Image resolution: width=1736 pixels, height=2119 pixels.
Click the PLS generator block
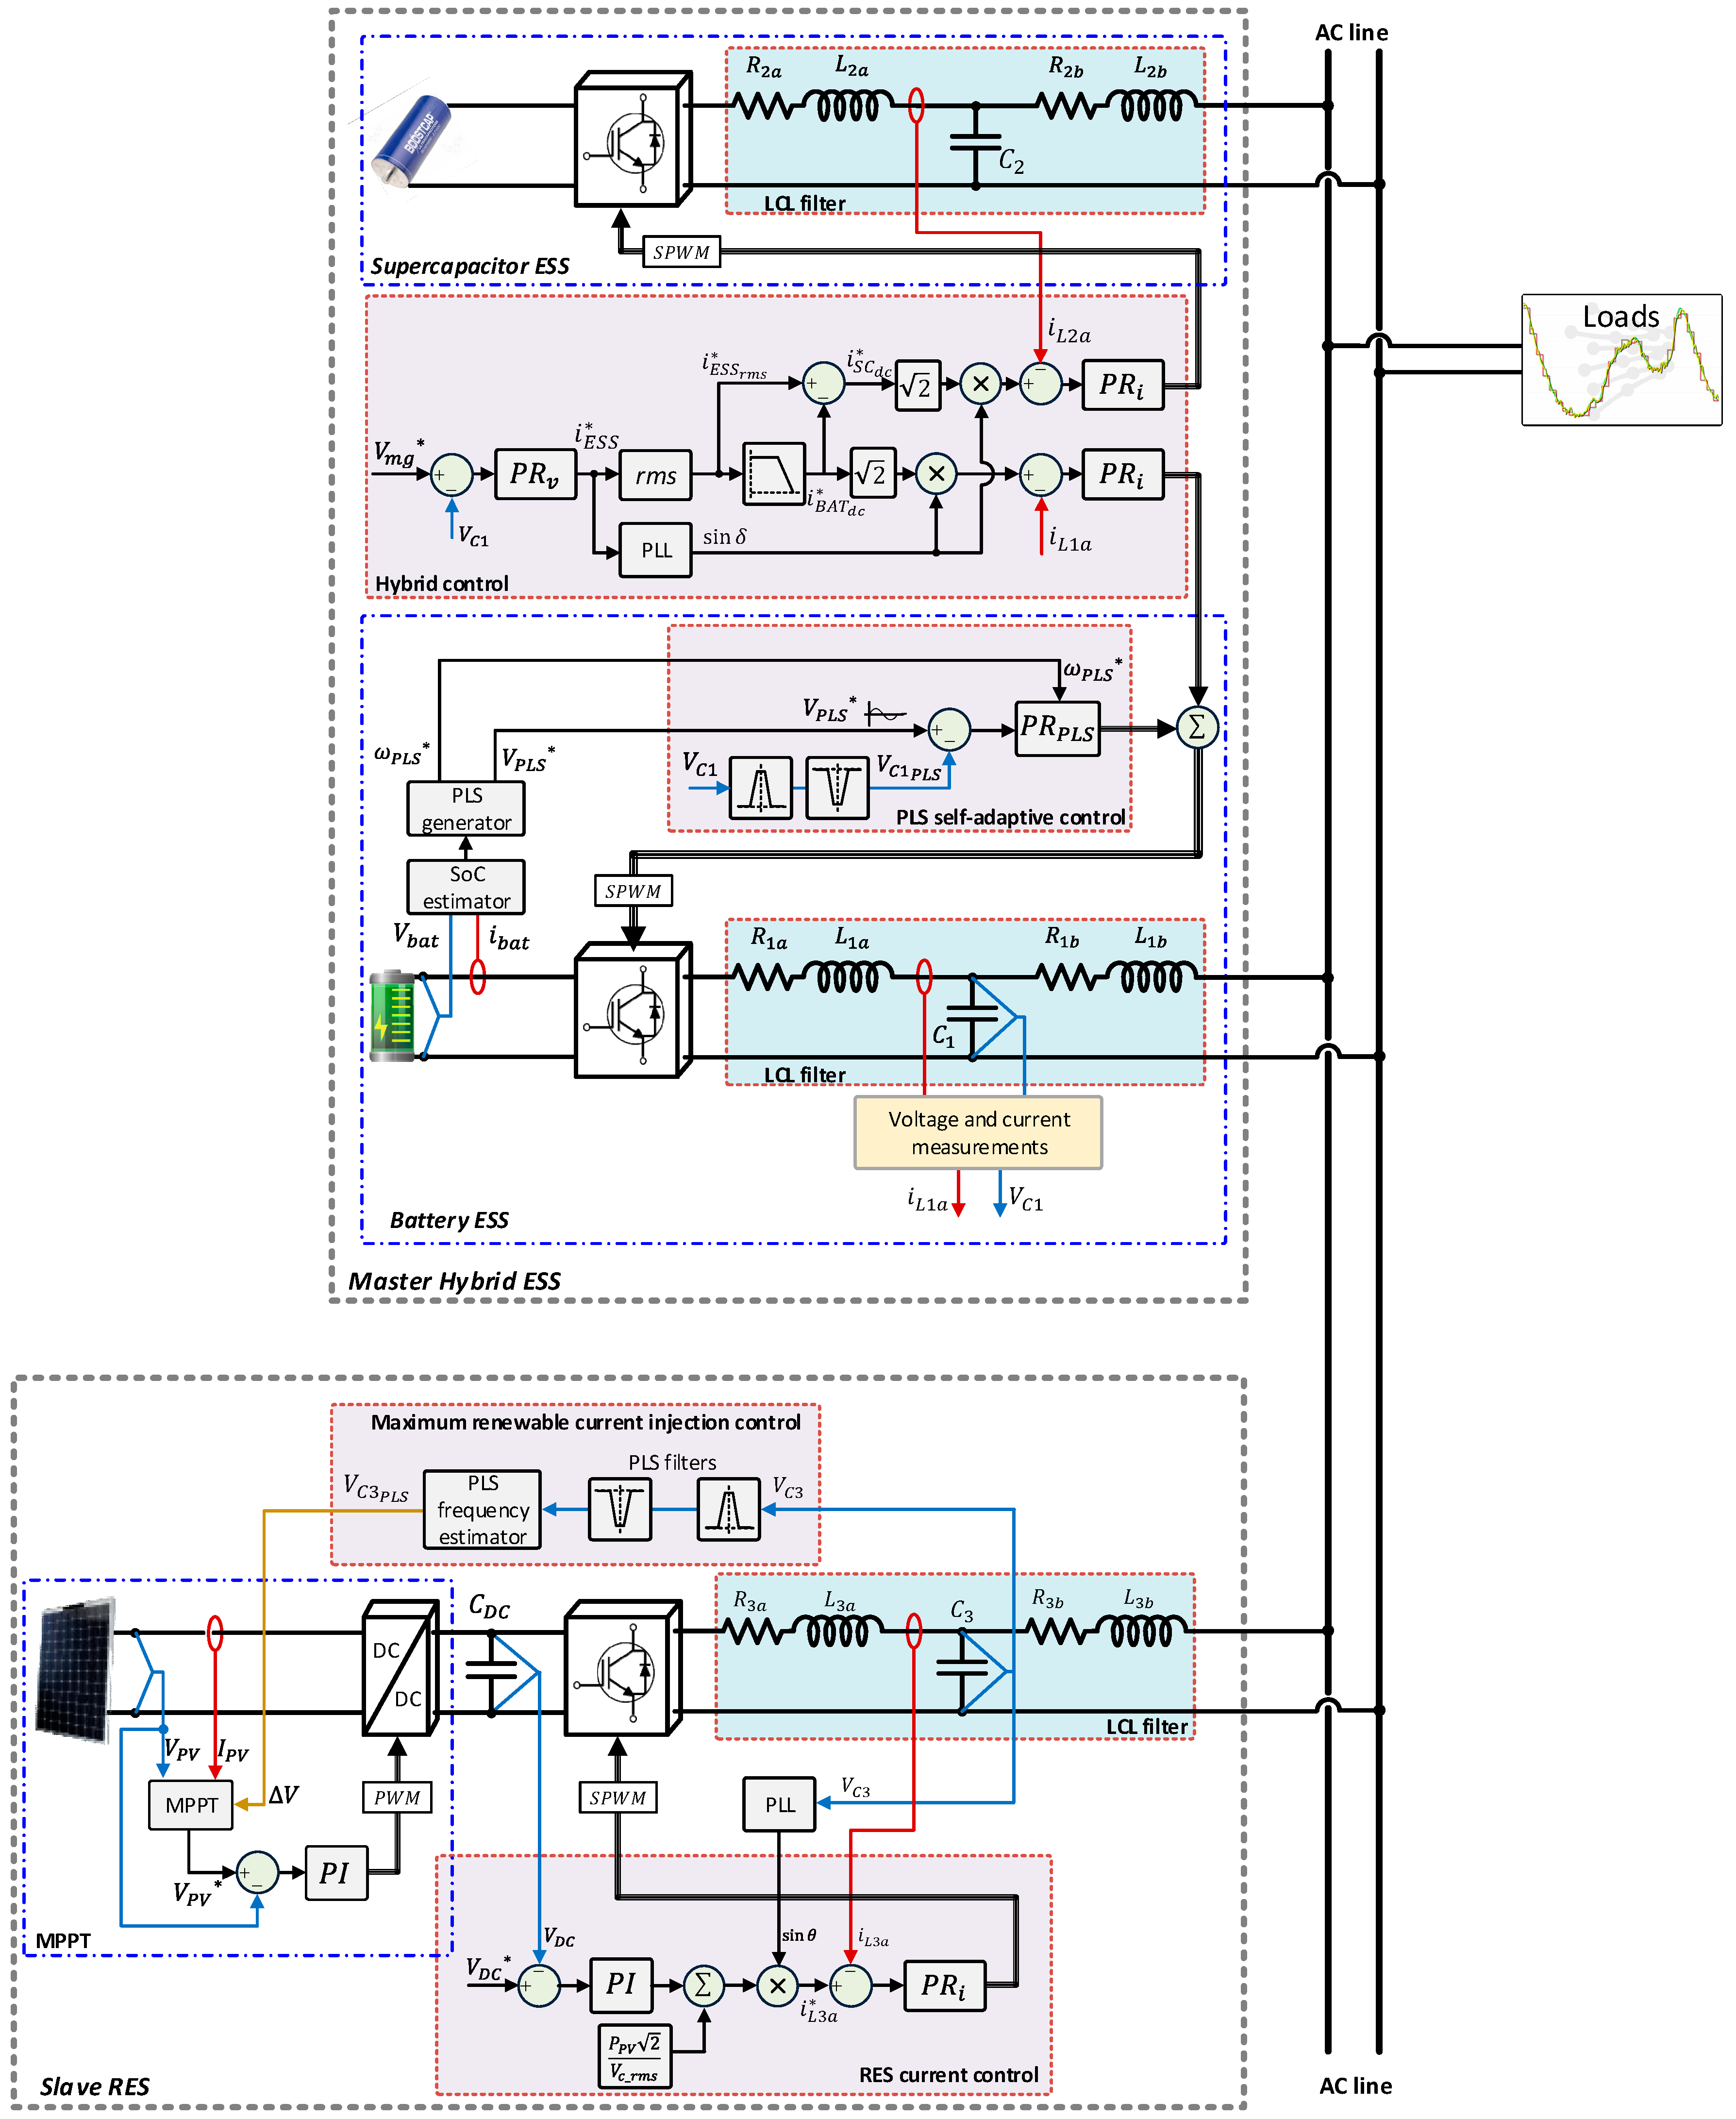(x=466, y=808)
